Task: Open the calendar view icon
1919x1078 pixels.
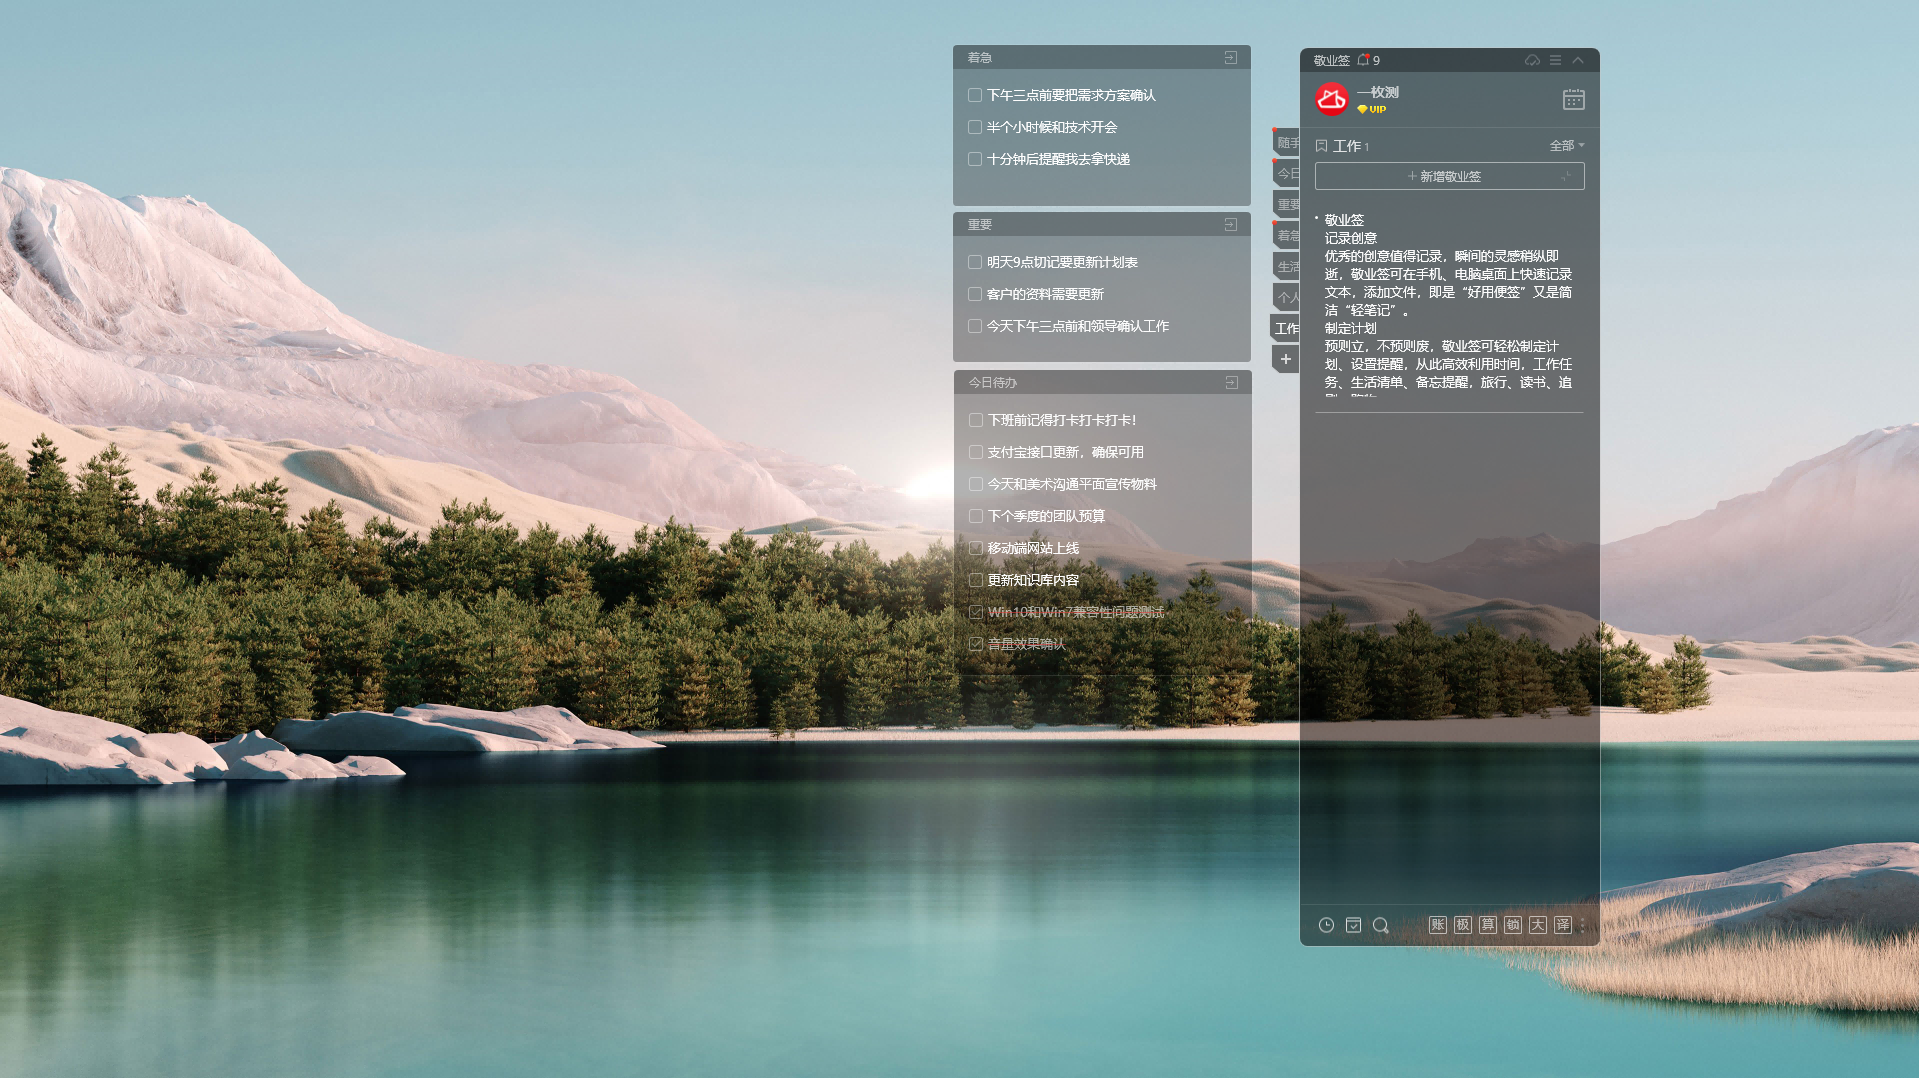Action: (x=1573, y=100)
